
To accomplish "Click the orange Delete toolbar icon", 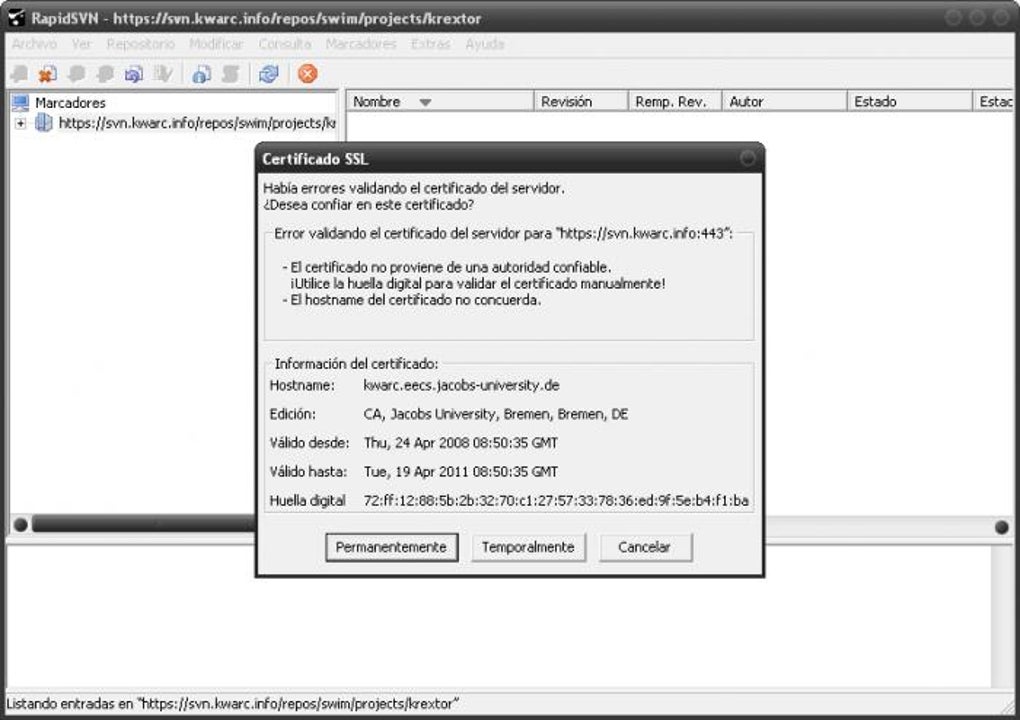I will 47,73.
